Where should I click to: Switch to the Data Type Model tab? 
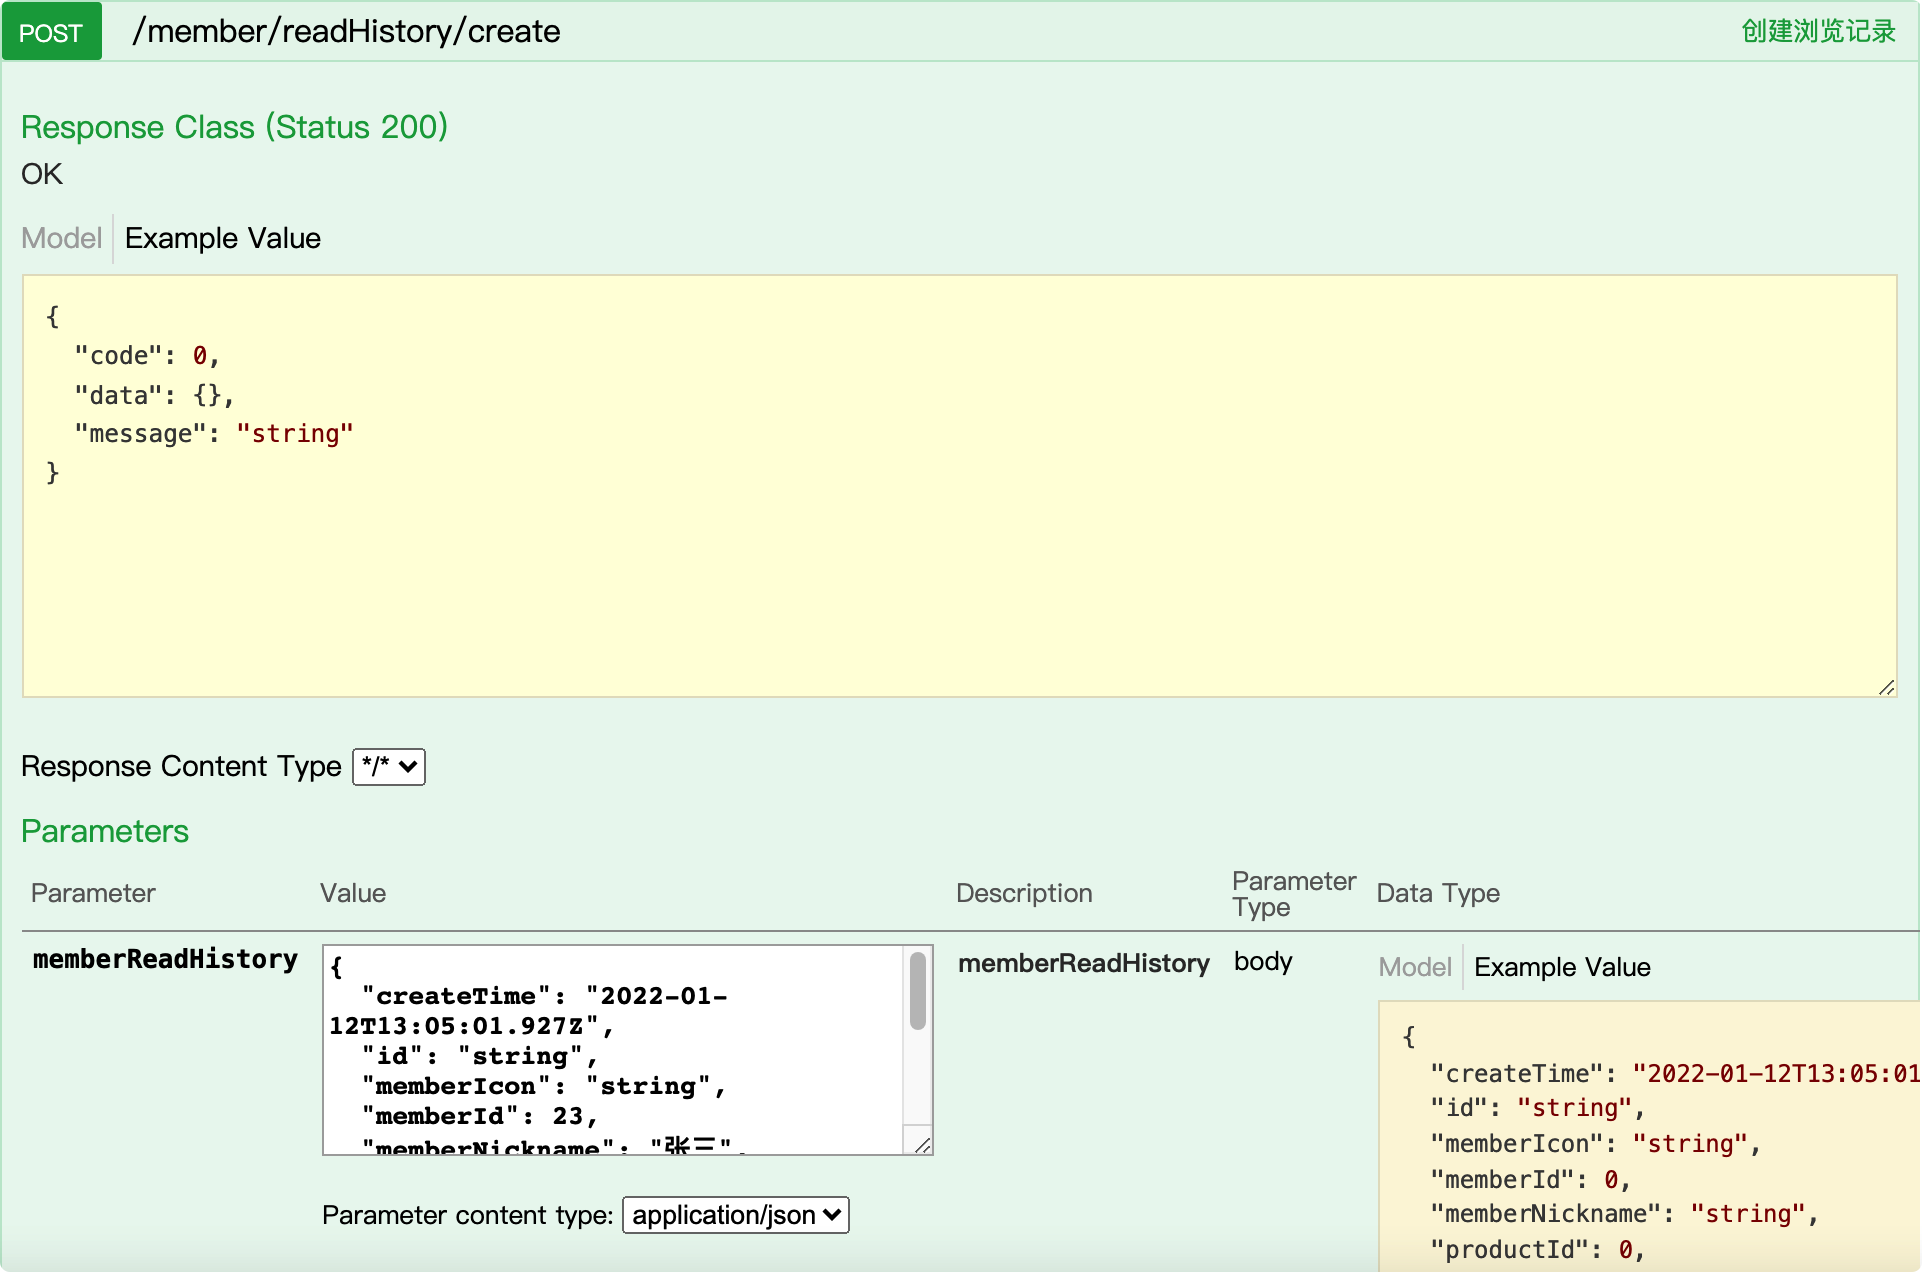pos(1414,967)
